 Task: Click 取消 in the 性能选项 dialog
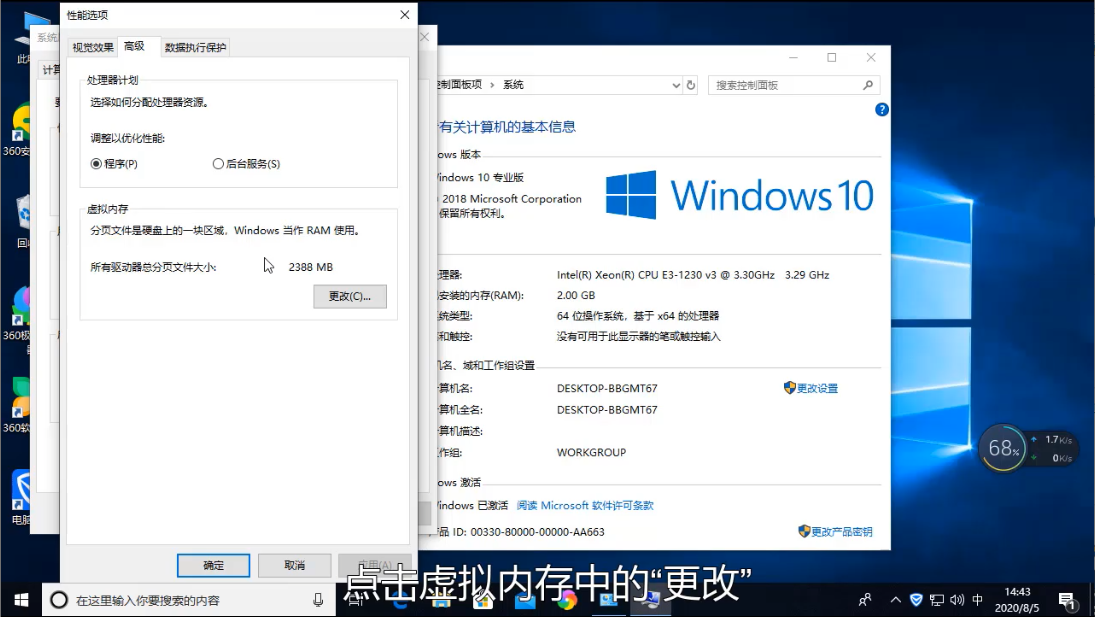point(295,565)
